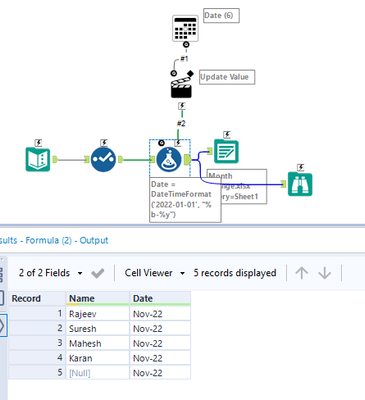Select the Output Data tool icon

point(226,152)
